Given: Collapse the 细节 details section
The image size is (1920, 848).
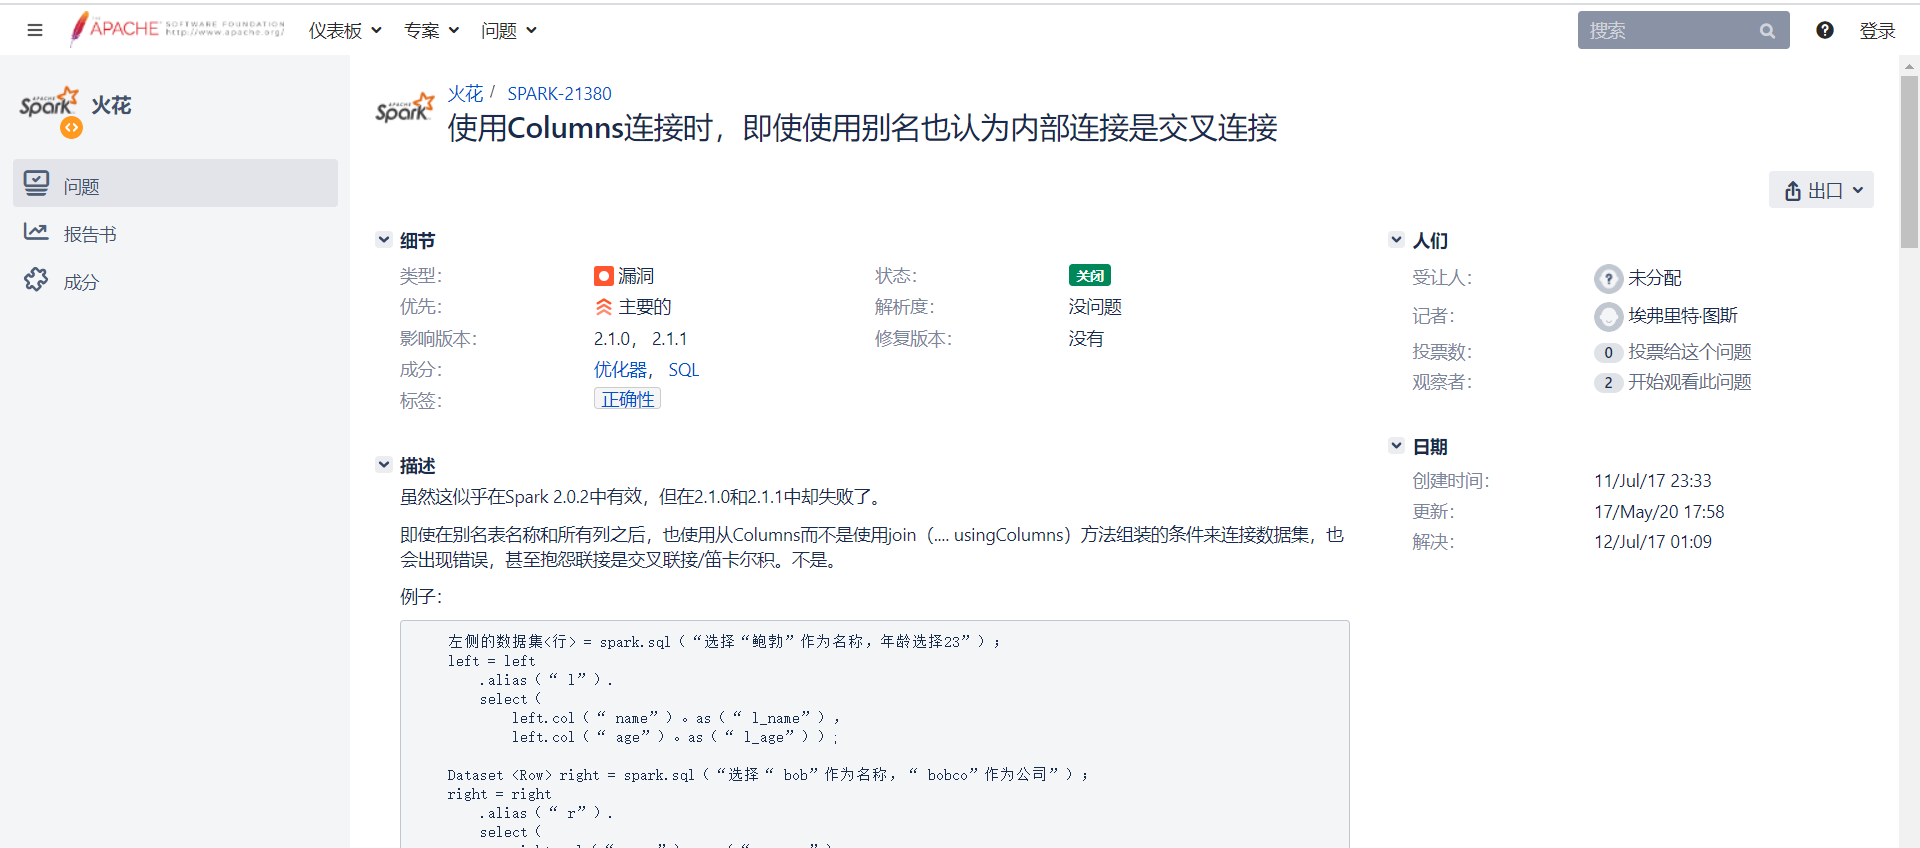Looking at the screenshot, I should point(383,240).
